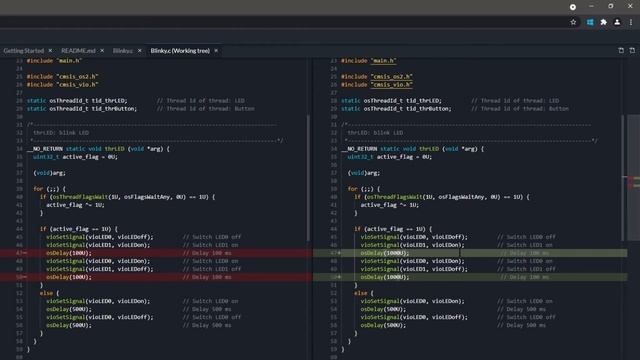Click line 56 osDelay(500U) in right pane

(x=383, y=325)
